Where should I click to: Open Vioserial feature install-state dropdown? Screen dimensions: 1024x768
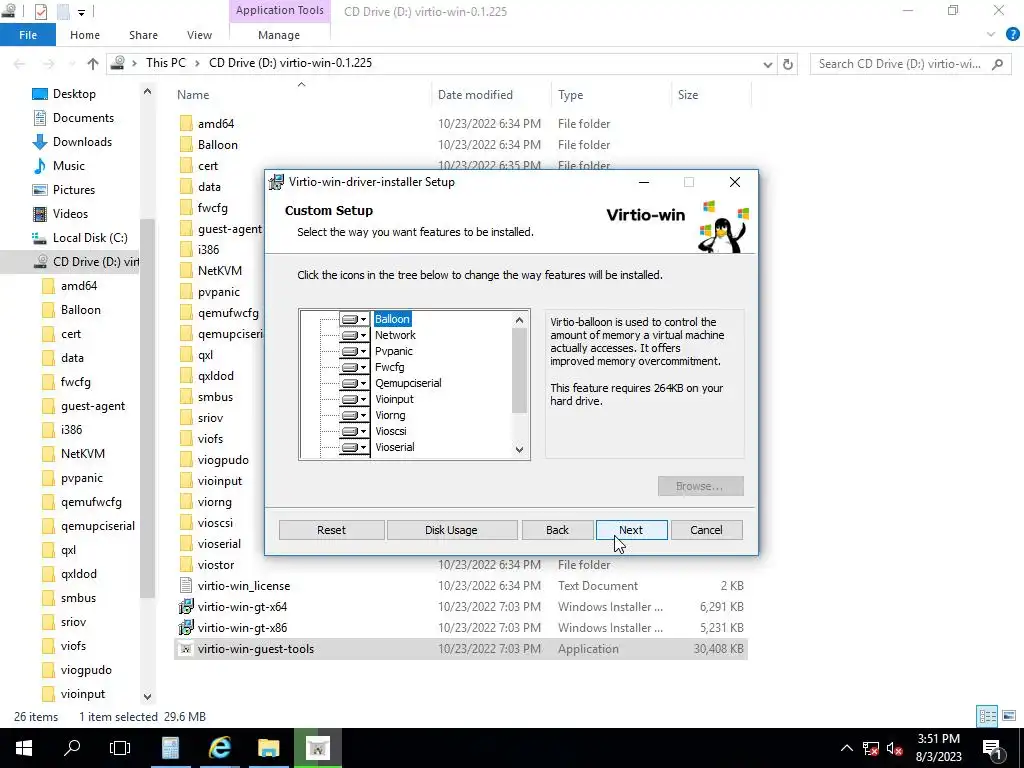(x=354, y=447)
